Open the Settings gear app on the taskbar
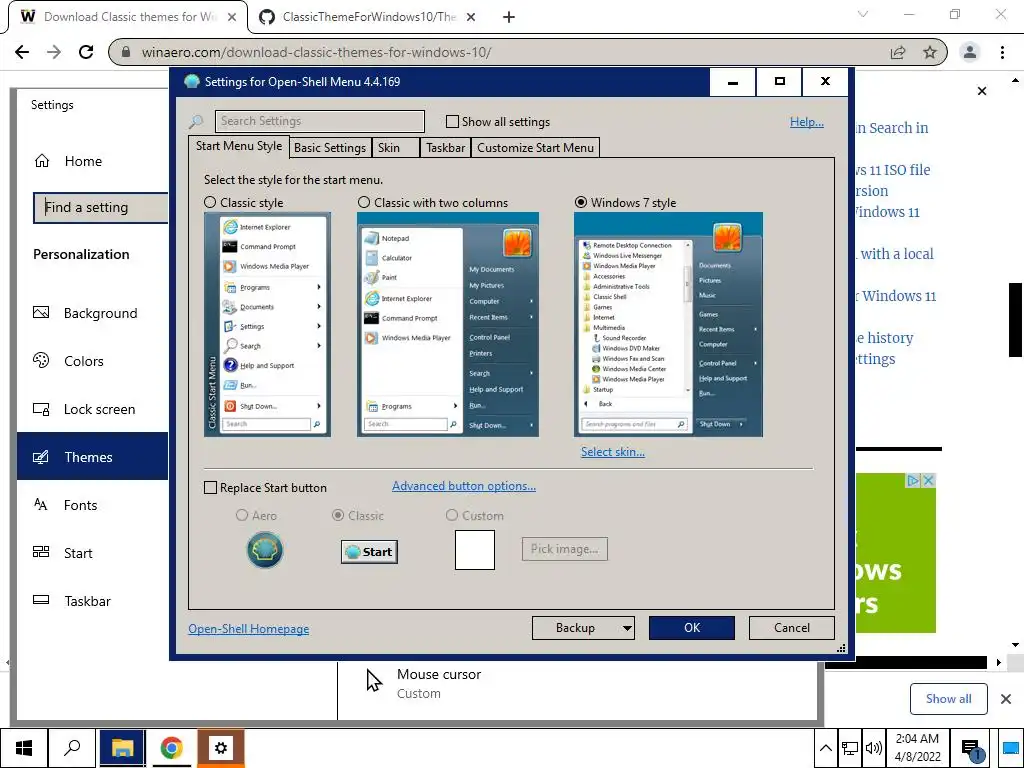Image resolution: width=1024 pixels, height=768 pixels. point(221,748)
